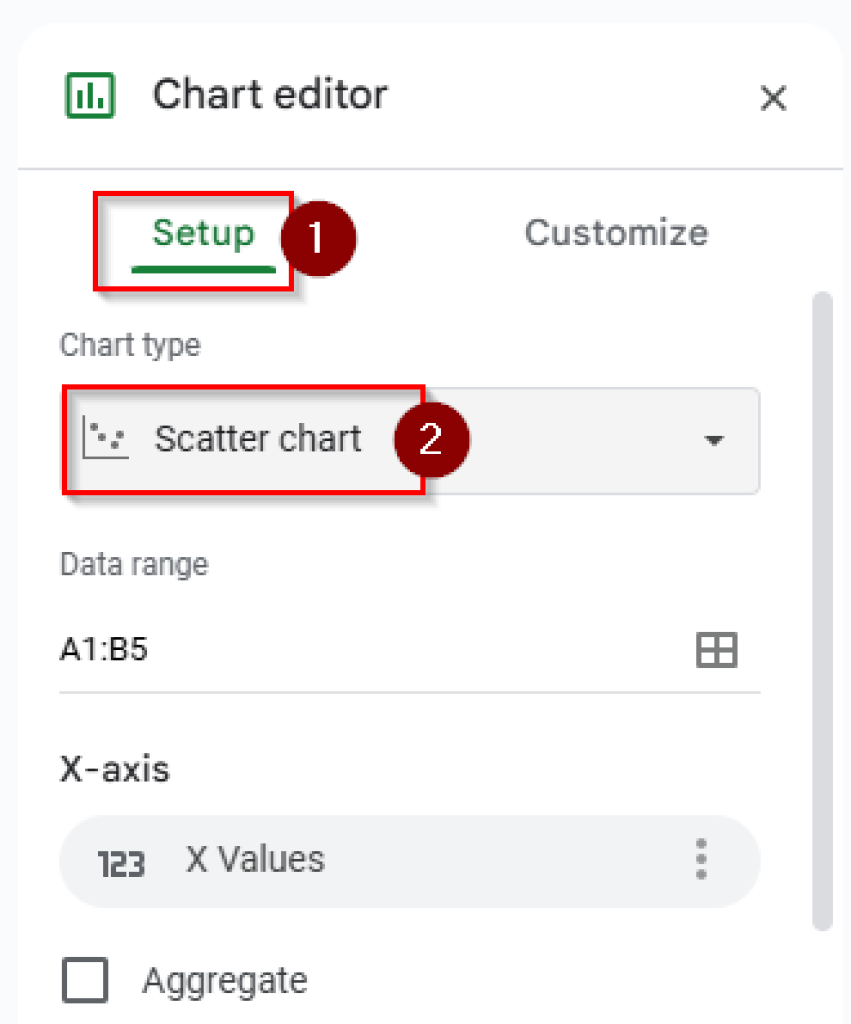Close the Chart editor panel
The height and width of the screenshot is (1024, 851).
[x=773, y=98]
